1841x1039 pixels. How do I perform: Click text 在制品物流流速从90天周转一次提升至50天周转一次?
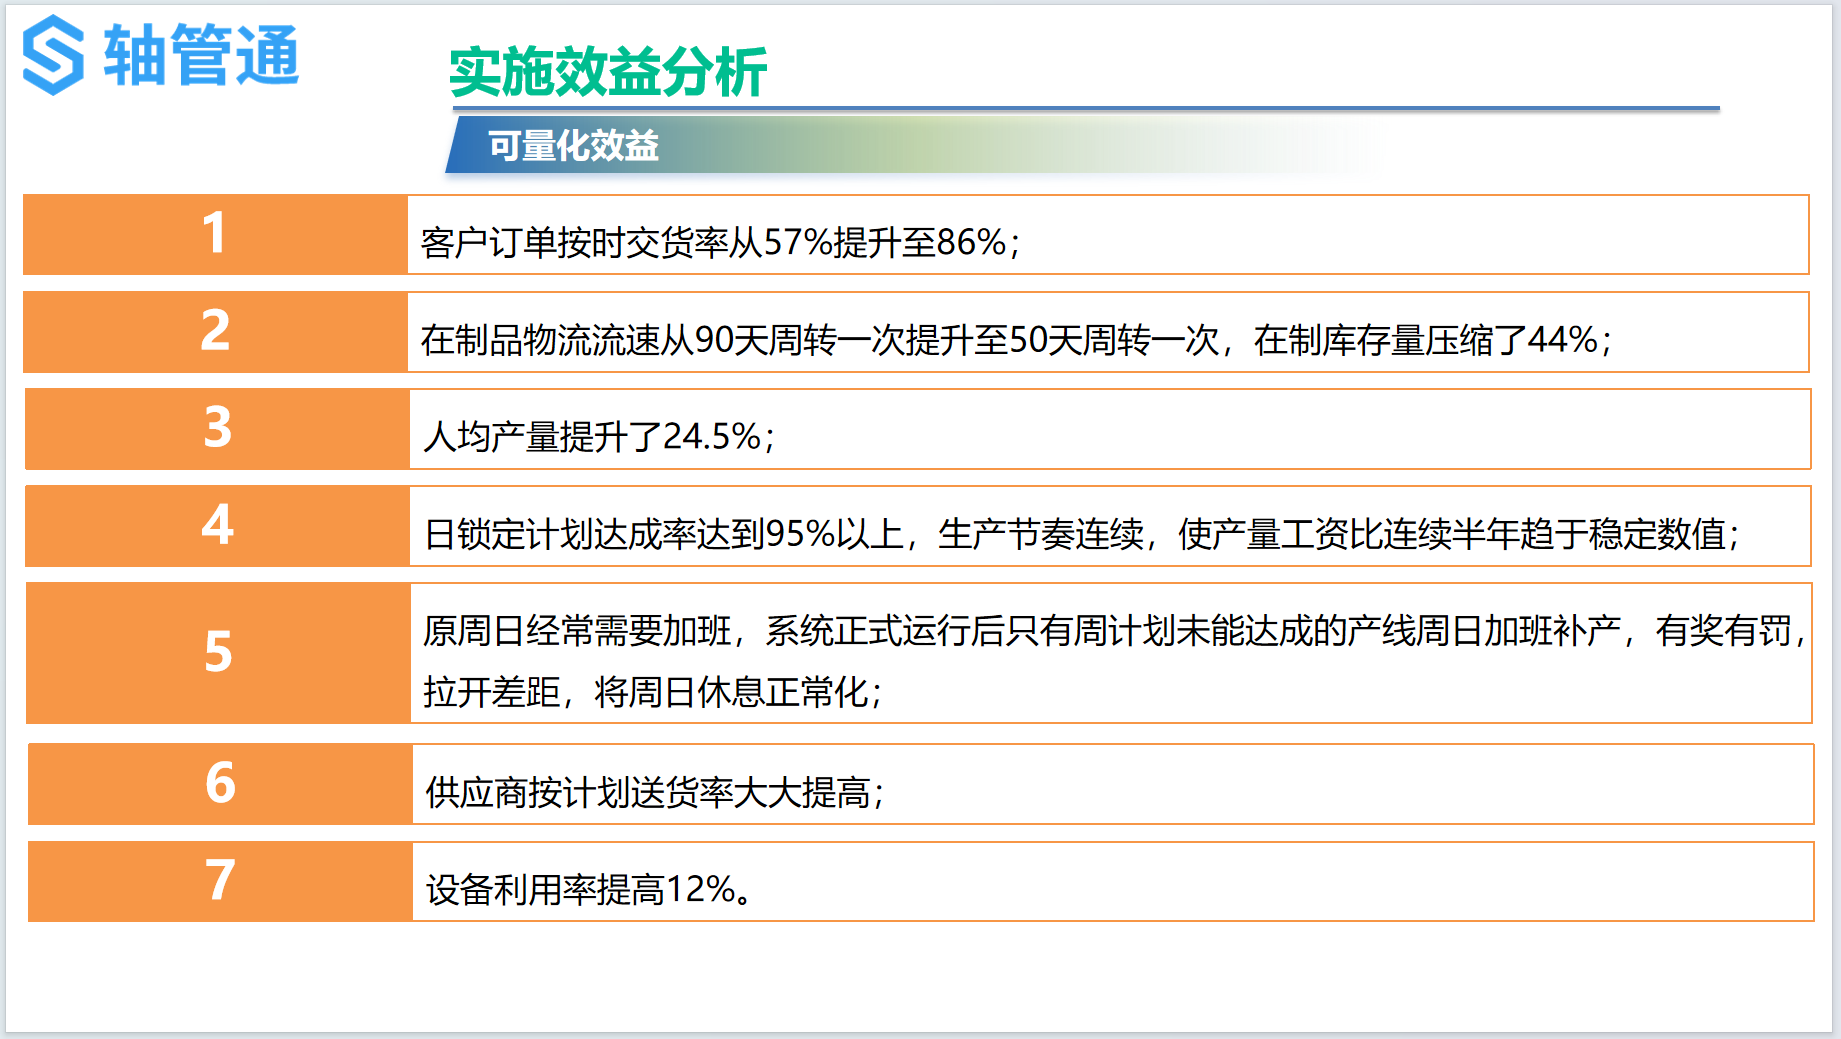click(820, 341)
